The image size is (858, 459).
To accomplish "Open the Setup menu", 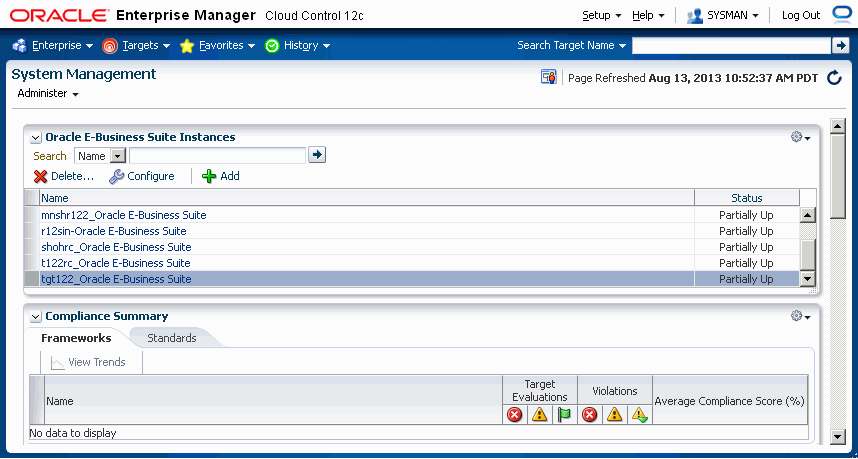I will click(x=601, y=15).
